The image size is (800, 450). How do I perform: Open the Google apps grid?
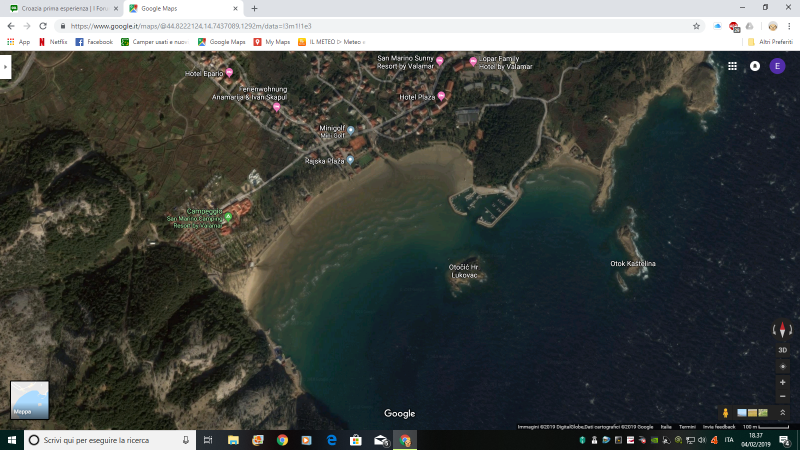point(733,66)
